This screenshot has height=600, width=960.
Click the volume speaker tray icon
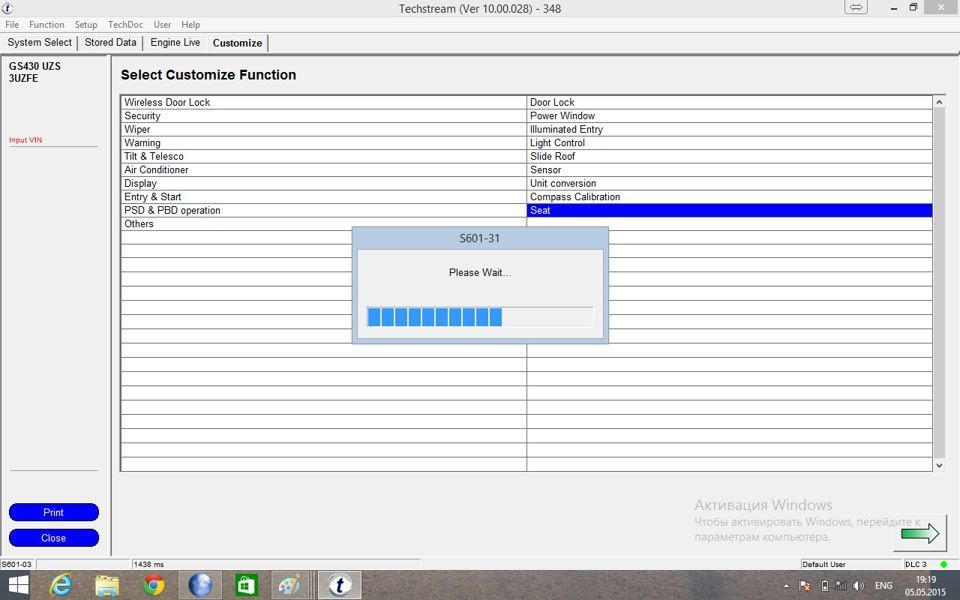(858, 586)
